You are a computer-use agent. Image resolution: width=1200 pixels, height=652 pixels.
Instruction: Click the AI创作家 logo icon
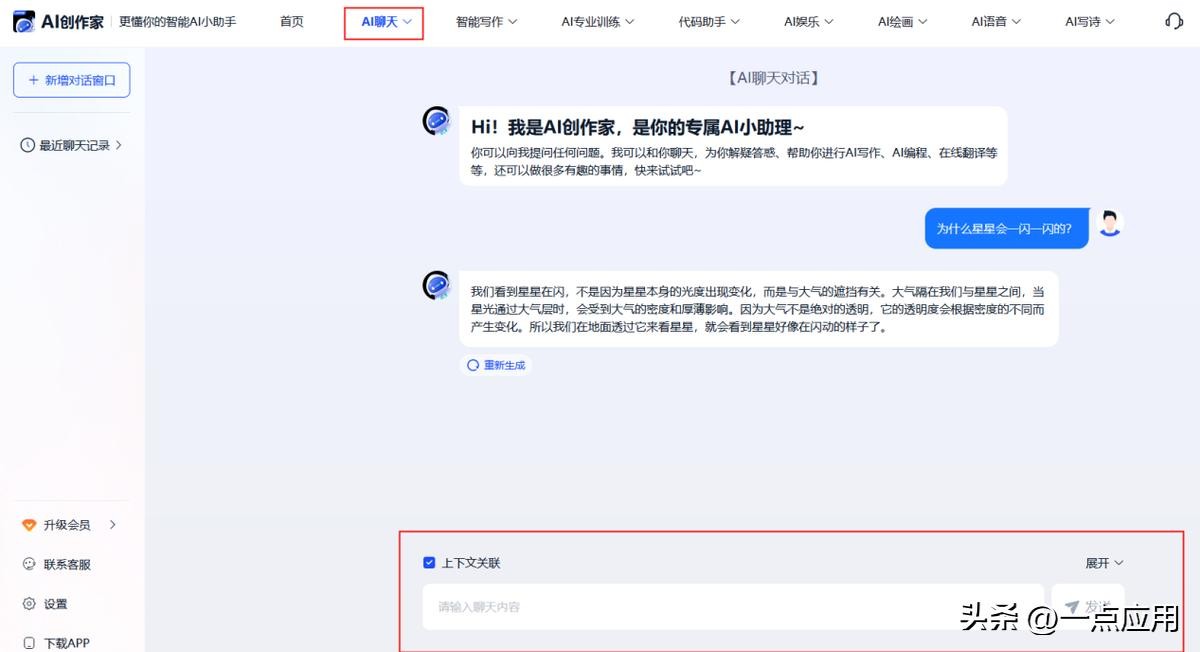coord(23,21)
